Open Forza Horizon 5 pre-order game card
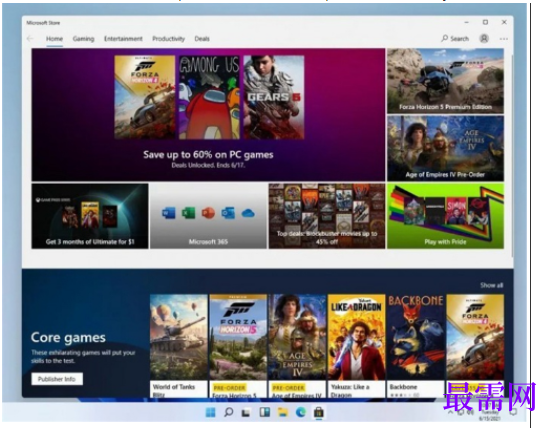The image size is (555, 428). [238, 346]
